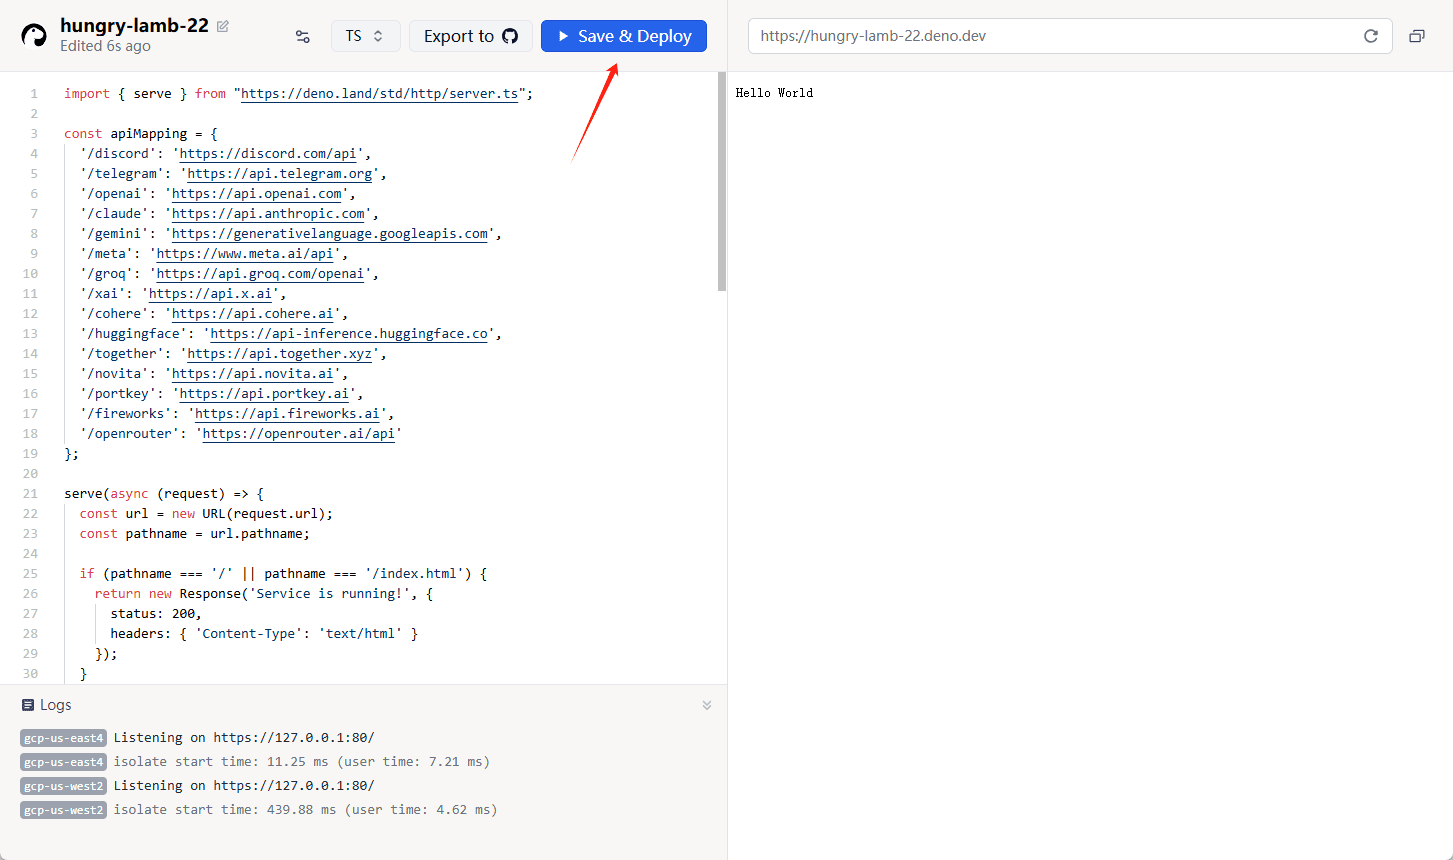Open the api.x.ai link
The height and width of the screenshot is (860, 1453).
(210, 293)
